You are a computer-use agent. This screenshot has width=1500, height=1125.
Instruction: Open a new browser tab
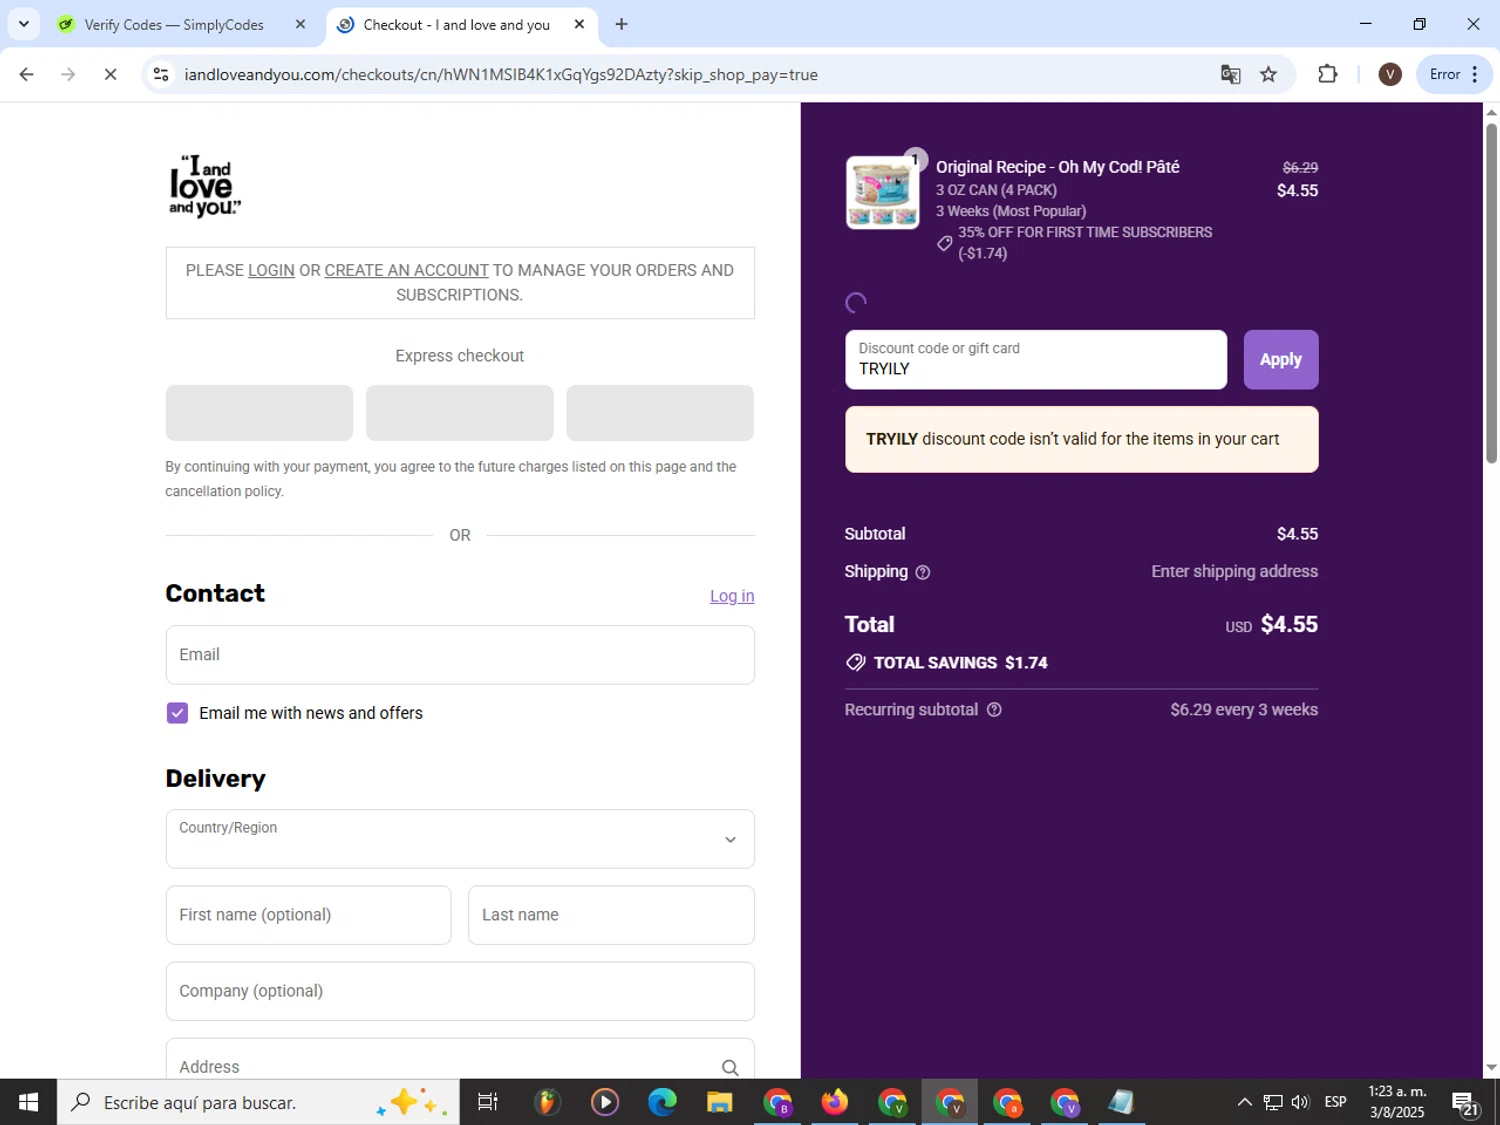[621, 24]
